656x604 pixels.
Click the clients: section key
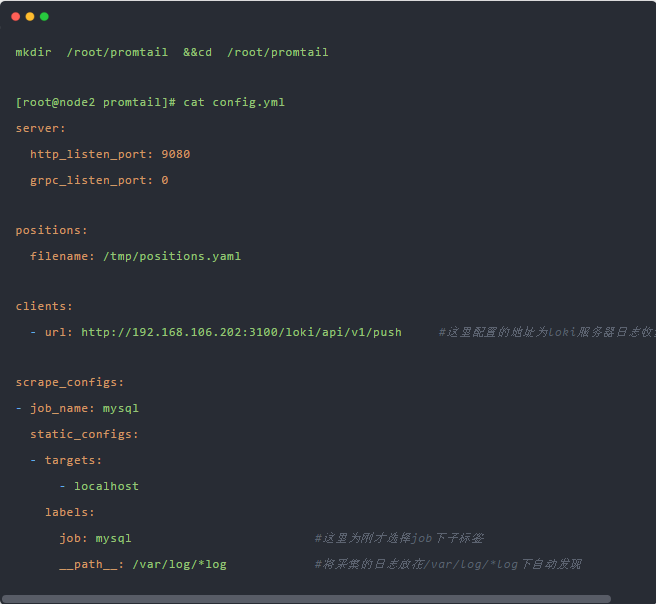44,306
